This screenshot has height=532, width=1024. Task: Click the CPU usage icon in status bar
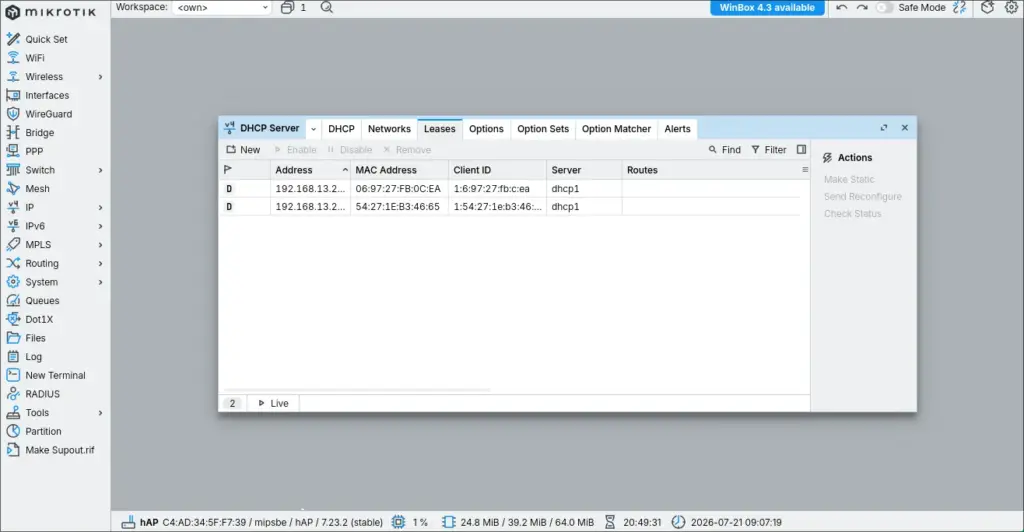click(398, 522)
